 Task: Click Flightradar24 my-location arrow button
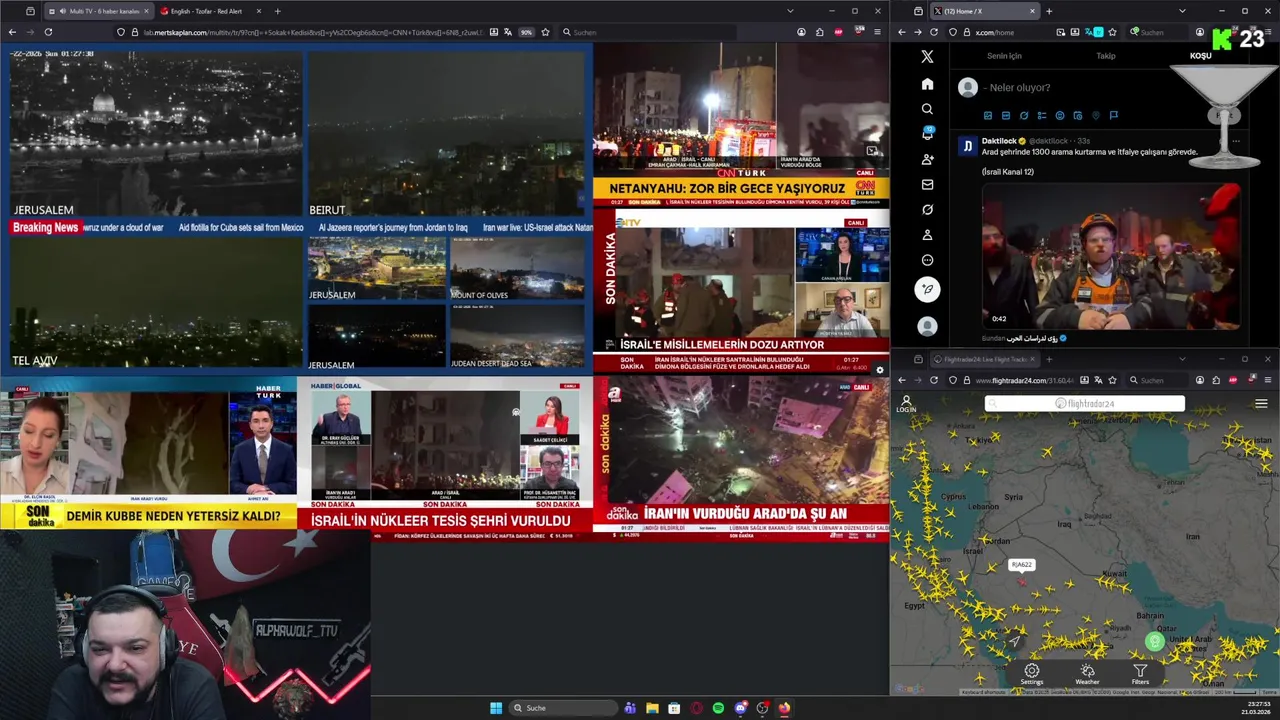[1014, 640]
